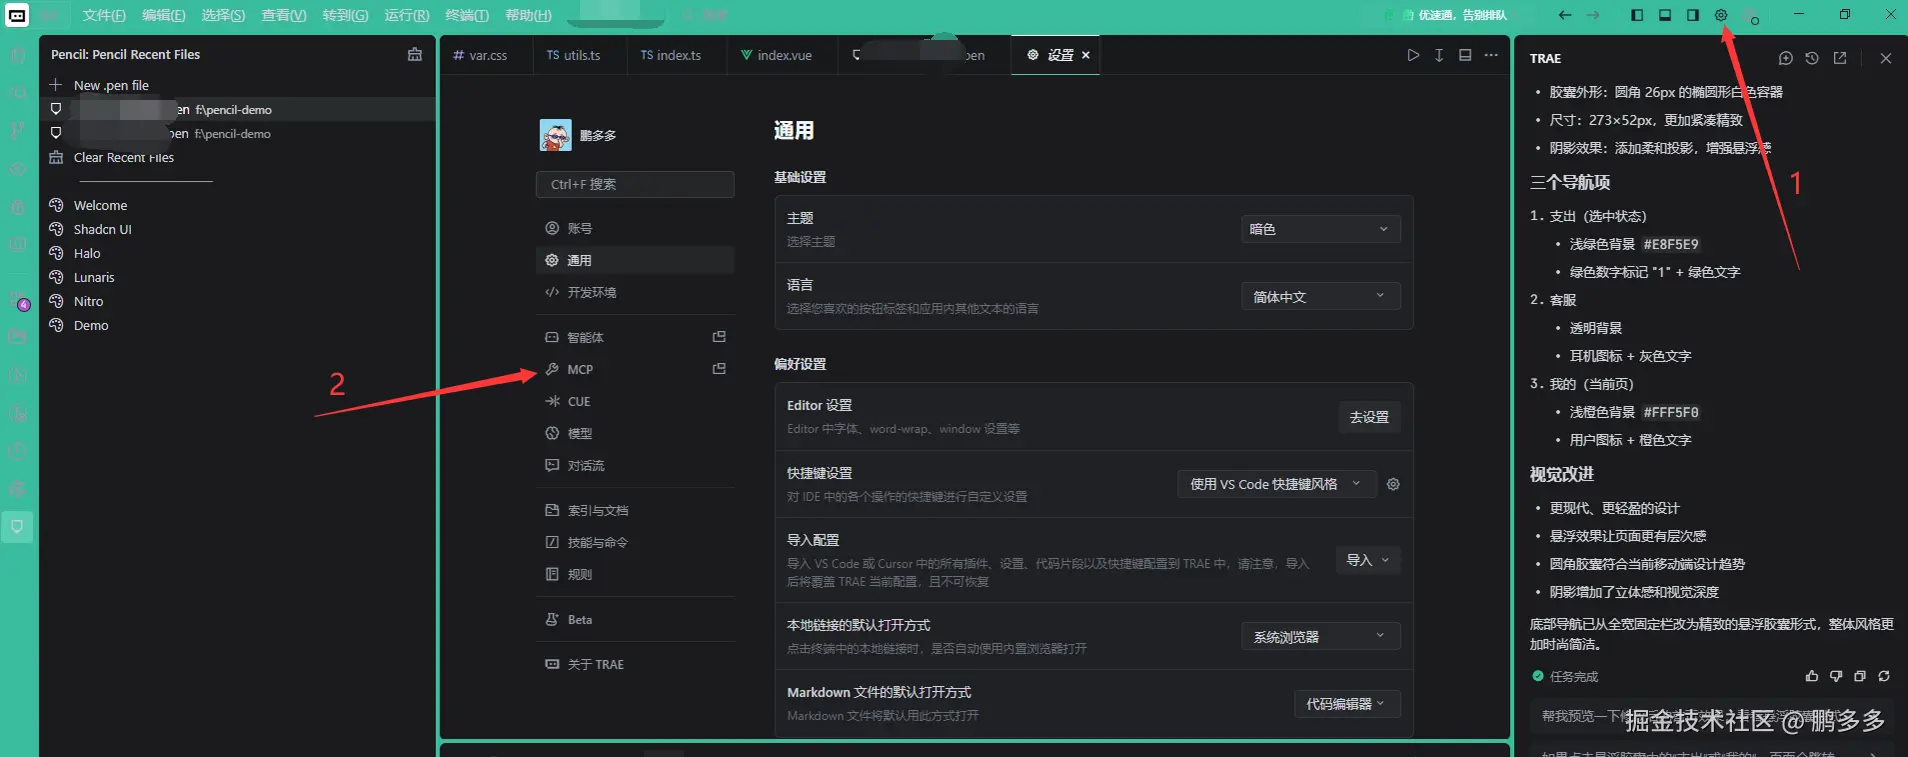Open keyboard shortcut gear settings
1908x757 pixels.
[x=1393, y=484]
